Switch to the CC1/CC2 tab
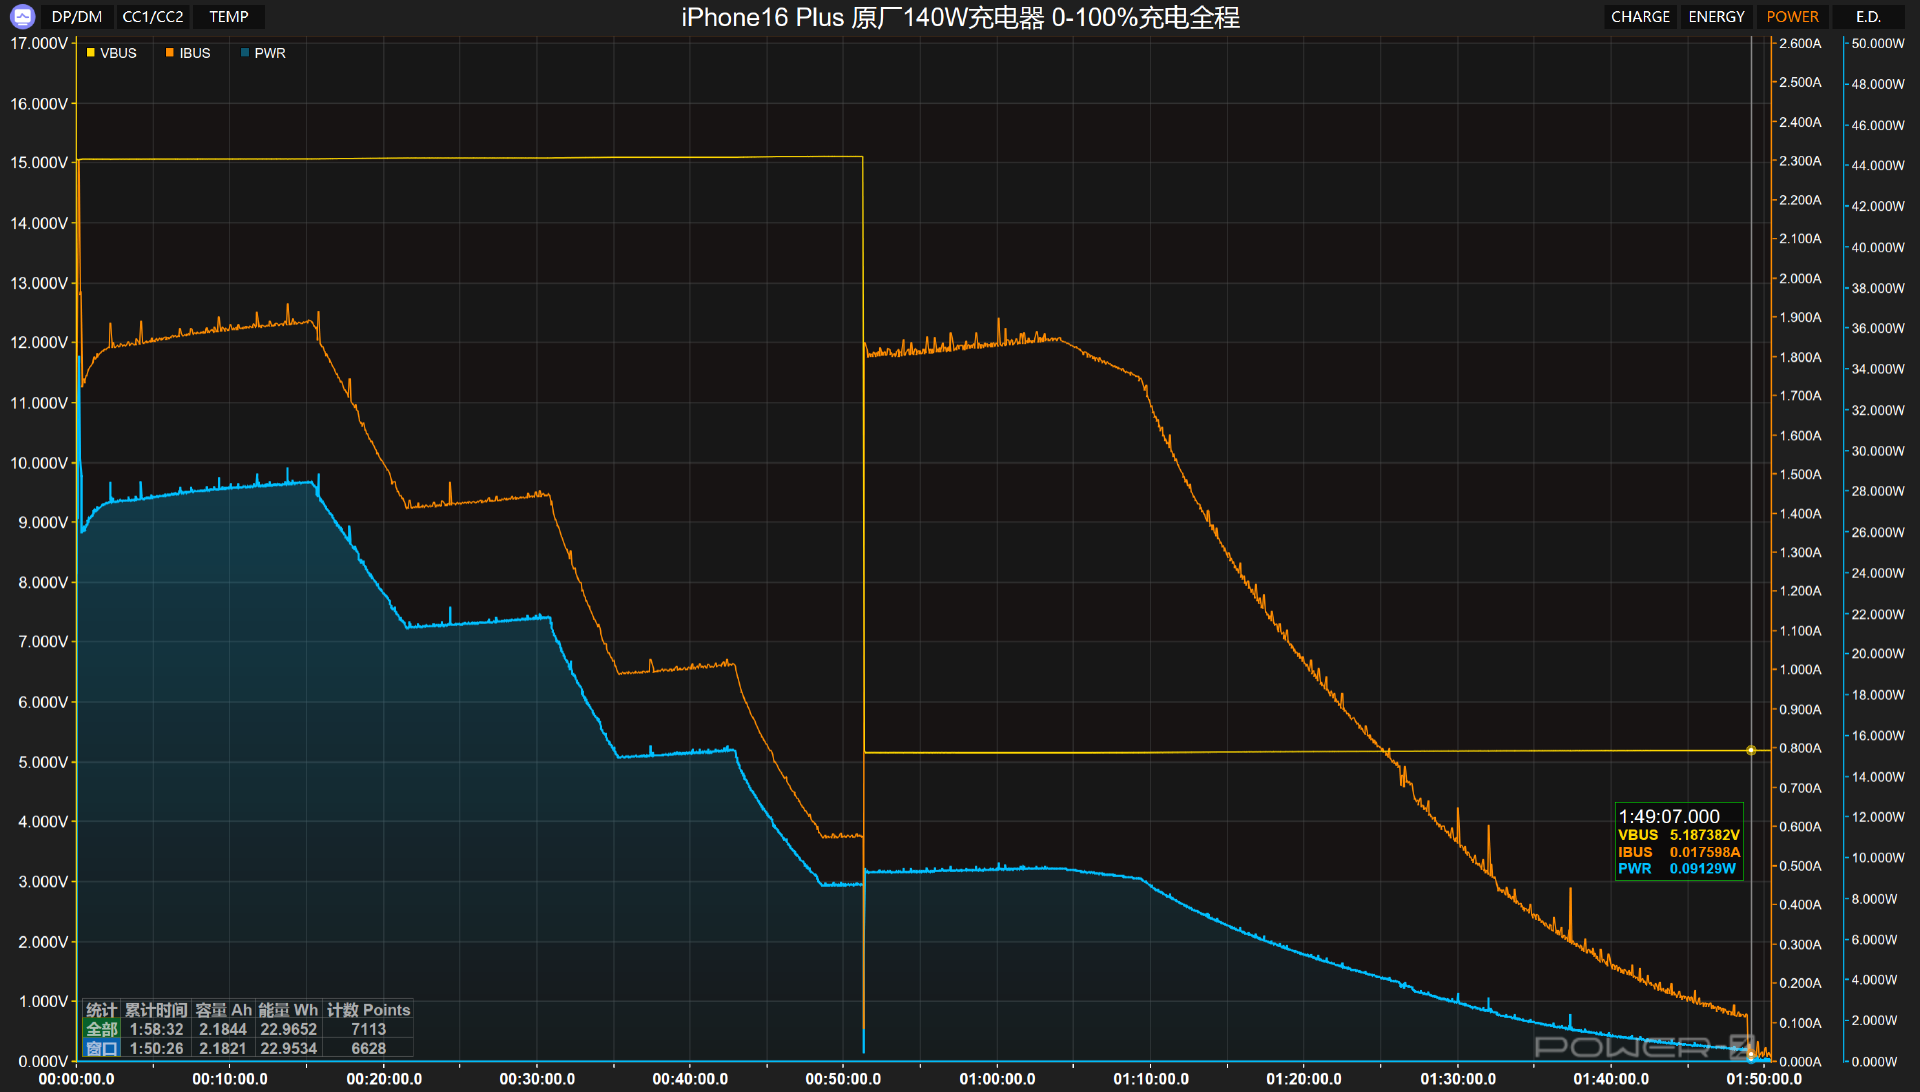 [x=153, y=17]
